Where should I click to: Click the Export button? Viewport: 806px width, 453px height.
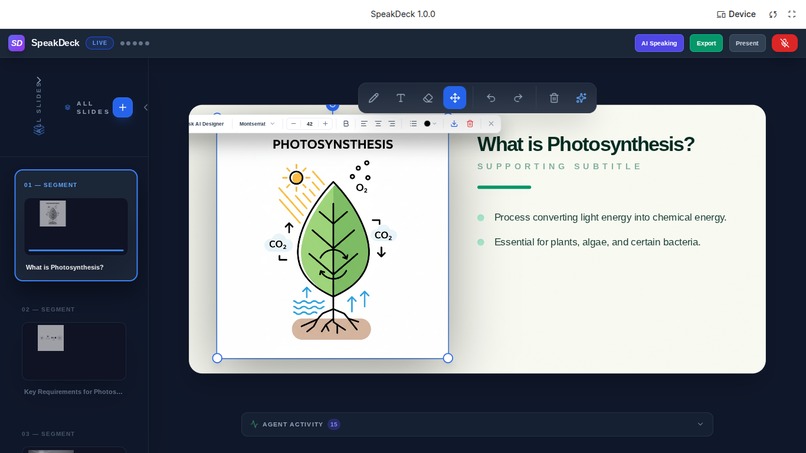706,43
